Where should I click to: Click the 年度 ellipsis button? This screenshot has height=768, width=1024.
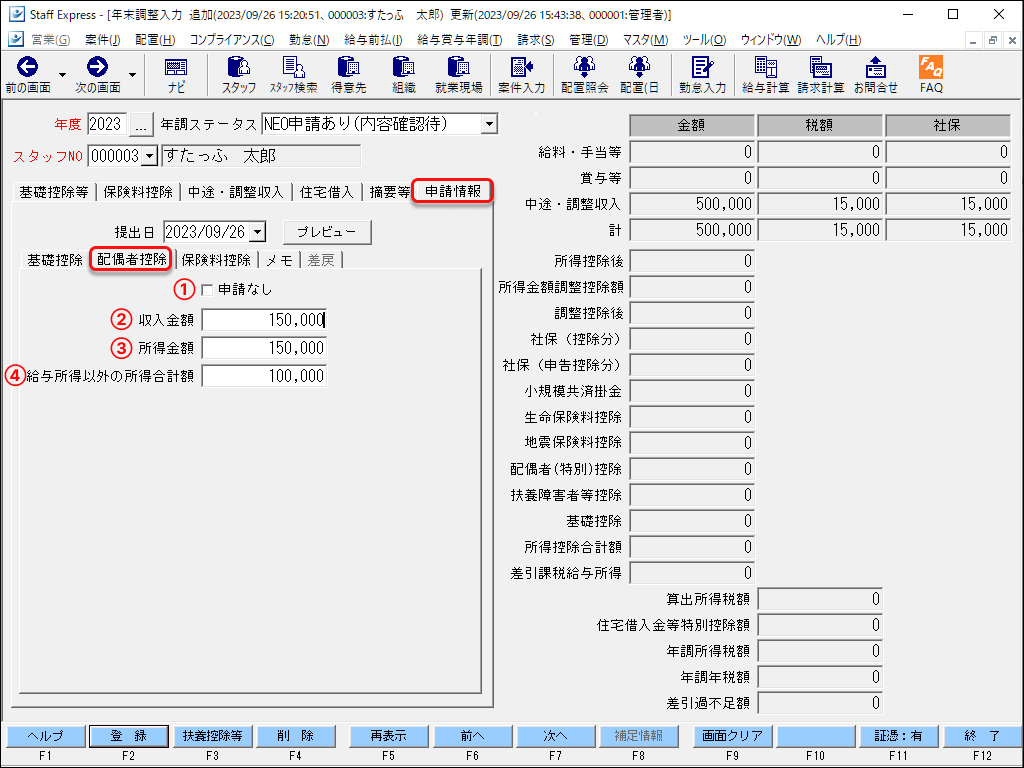pos(141,124)
